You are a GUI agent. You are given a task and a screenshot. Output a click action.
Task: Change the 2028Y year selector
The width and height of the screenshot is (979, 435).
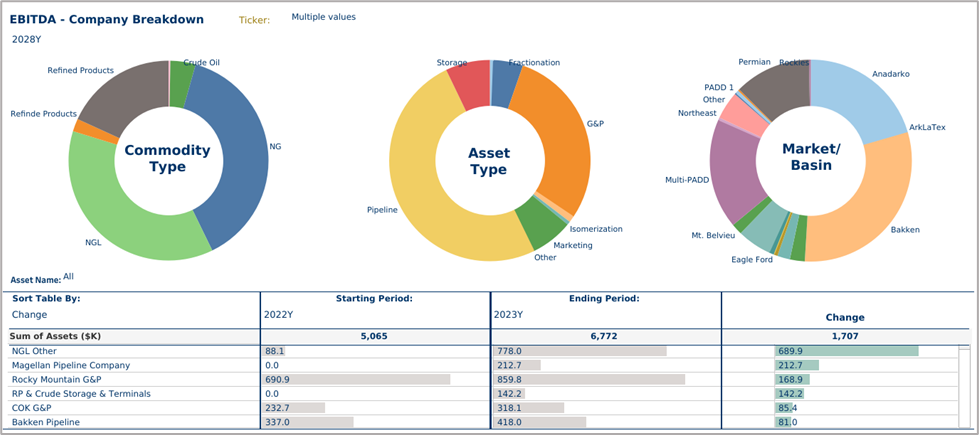point(26,39)
